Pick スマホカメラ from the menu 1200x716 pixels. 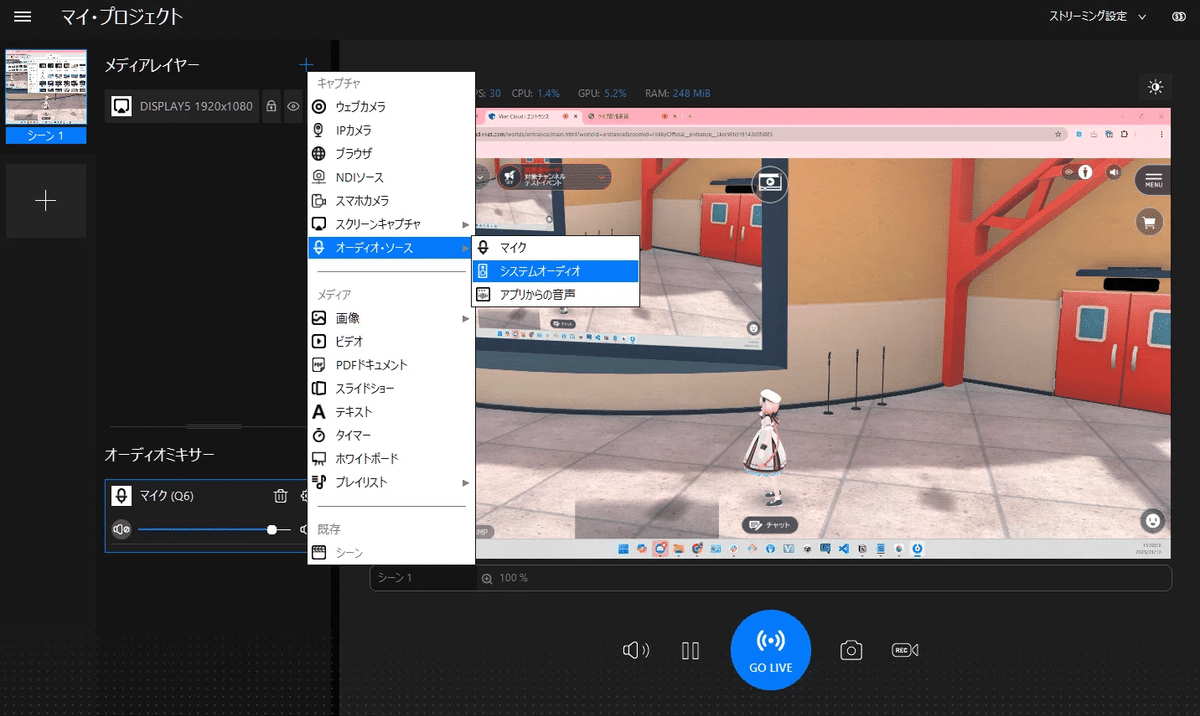point(391,201)
